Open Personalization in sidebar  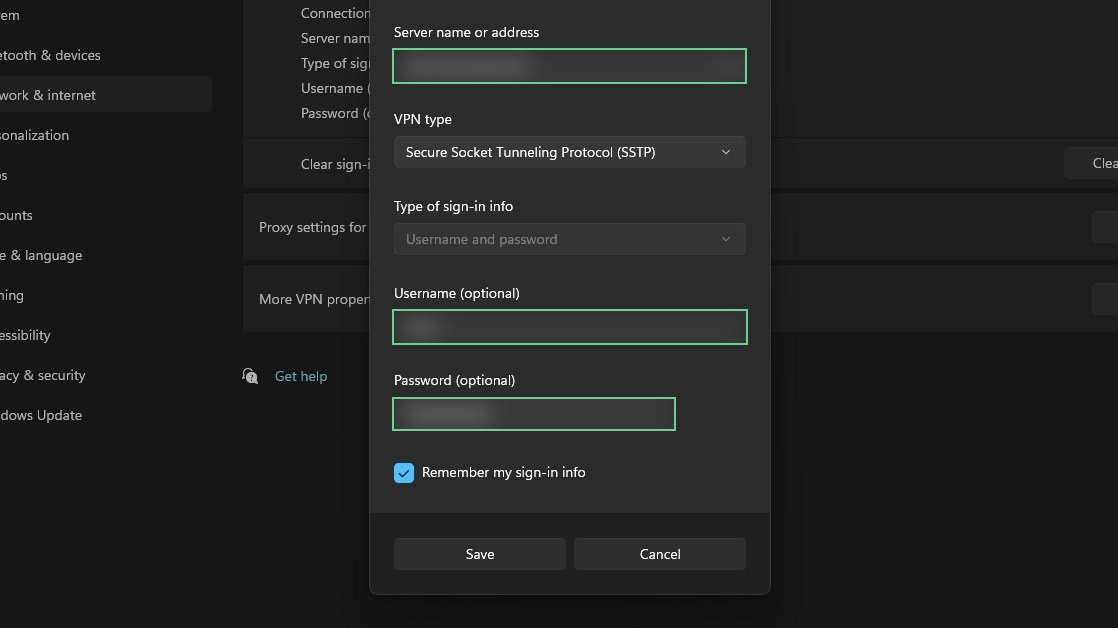[x=34, y=135]
